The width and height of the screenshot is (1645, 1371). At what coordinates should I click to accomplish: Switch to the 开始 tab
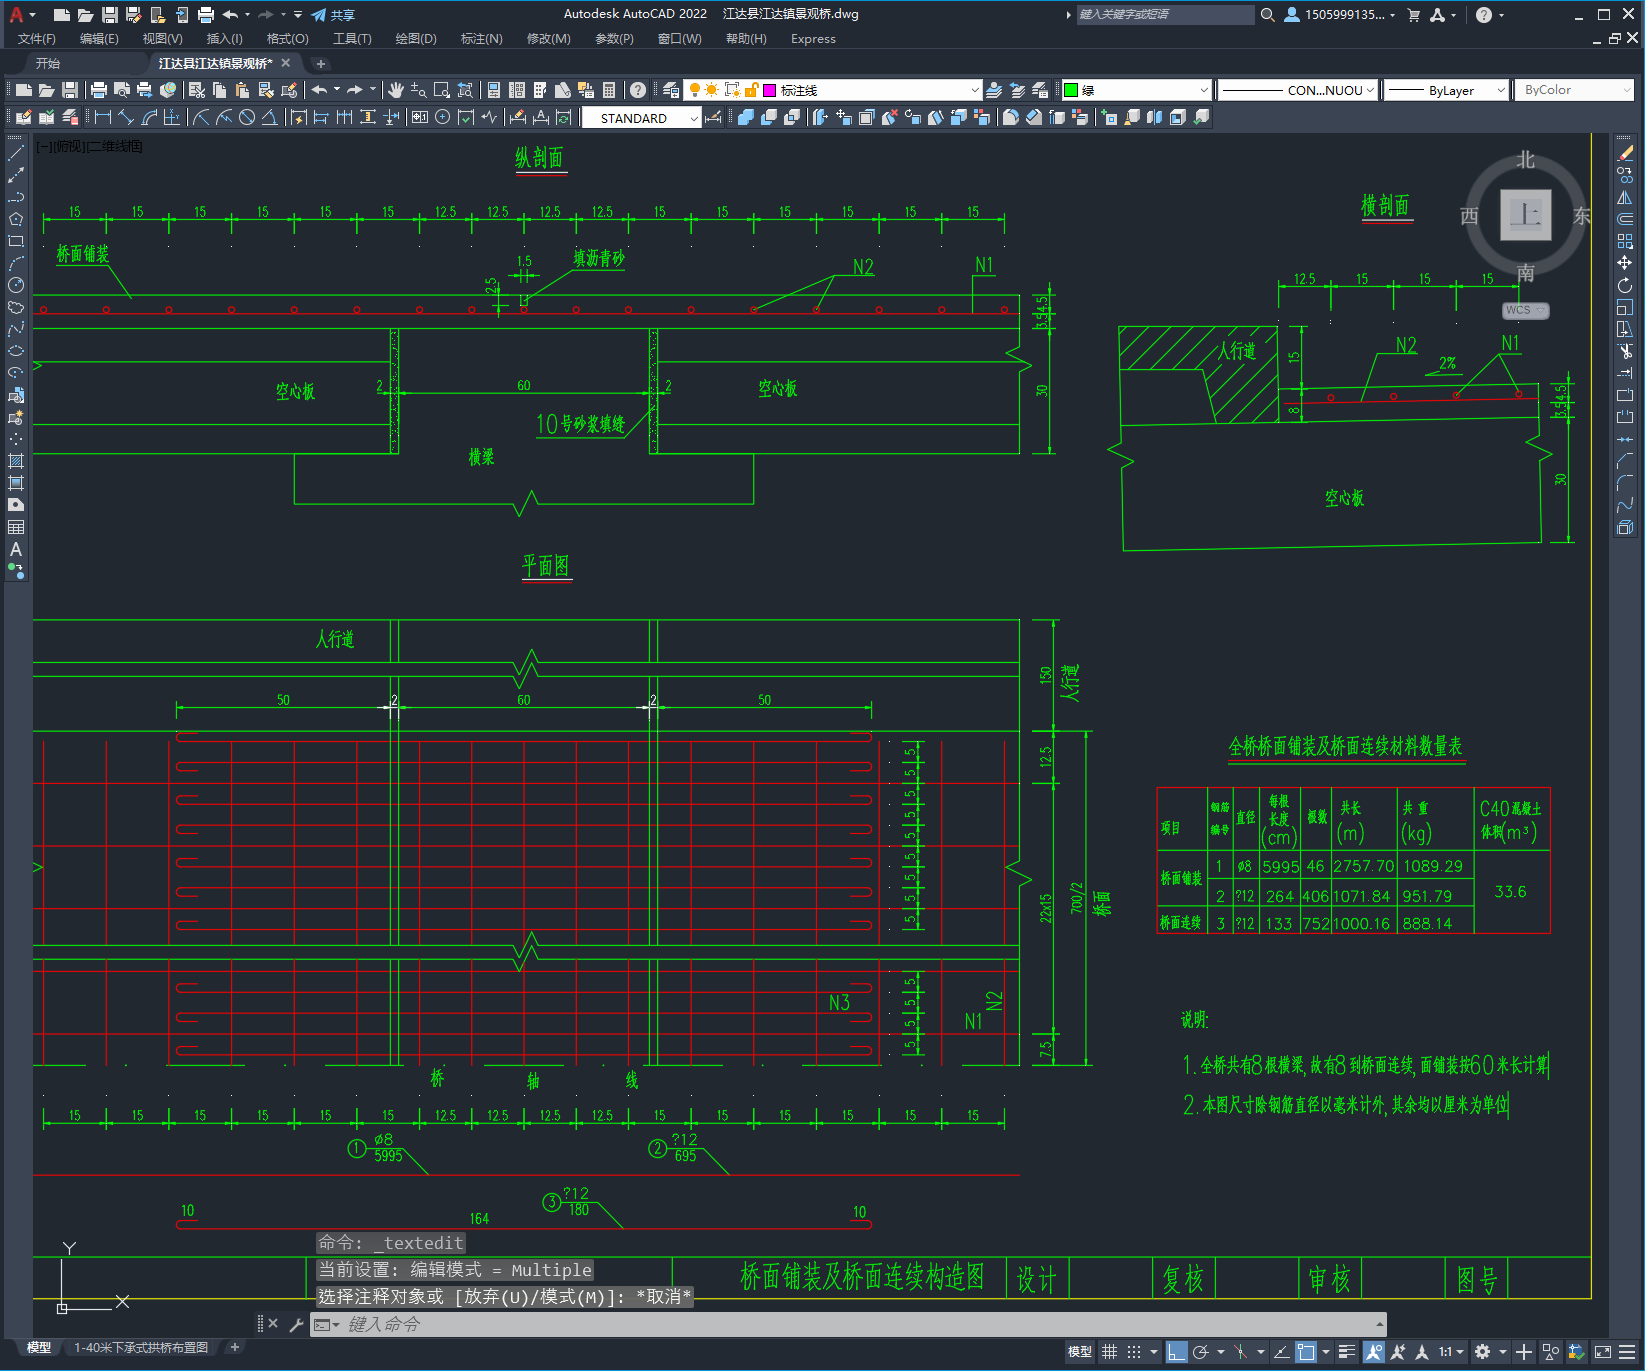(x=48, y=63)
